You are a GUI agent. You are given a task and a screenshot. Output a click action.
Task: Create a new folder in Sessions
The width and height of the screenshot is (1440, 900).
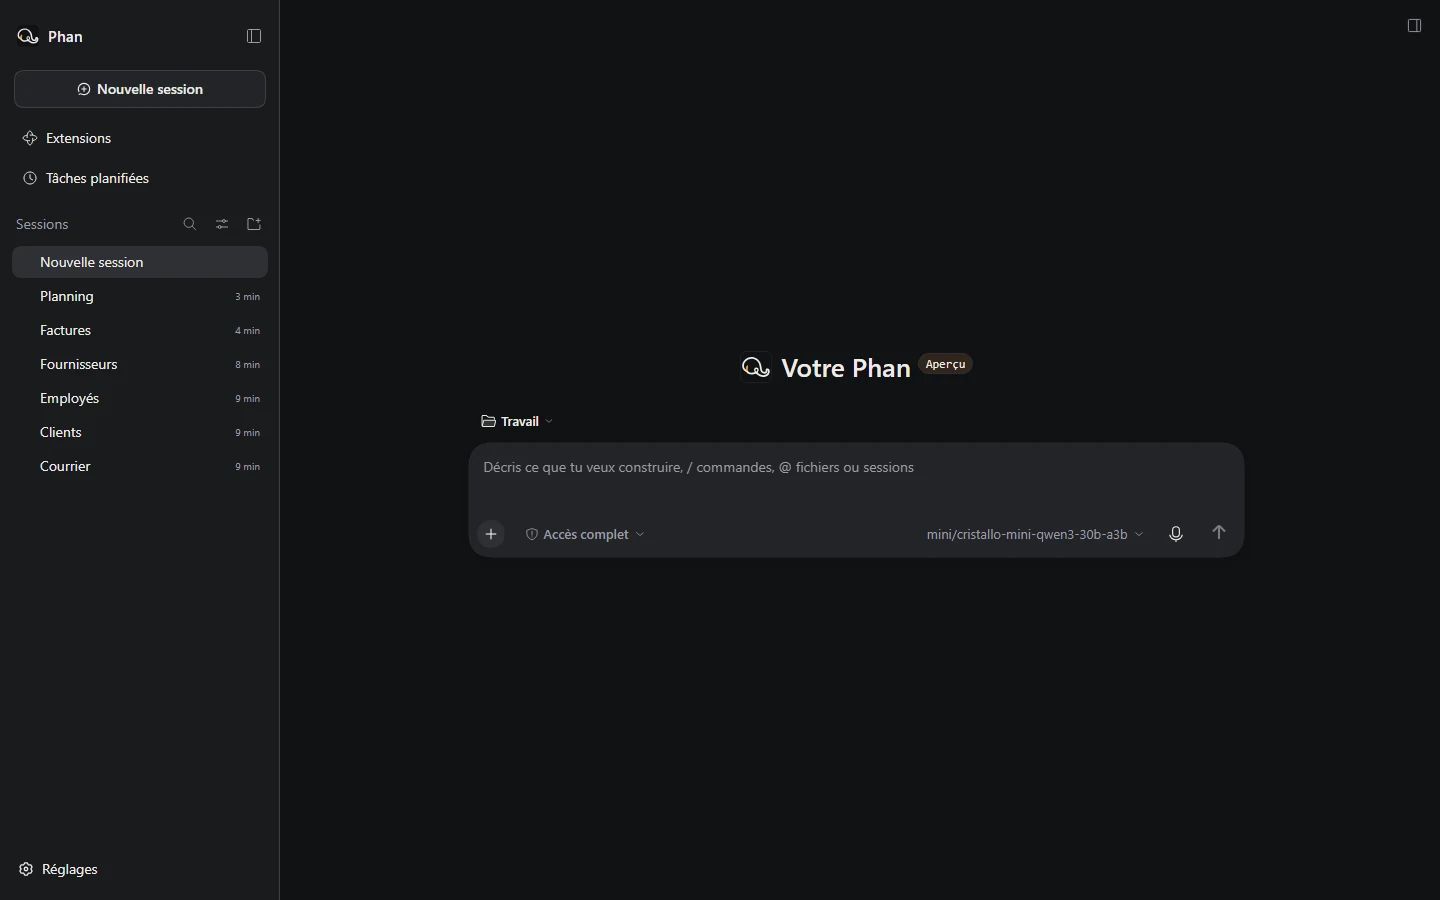(x=254, y=224)
